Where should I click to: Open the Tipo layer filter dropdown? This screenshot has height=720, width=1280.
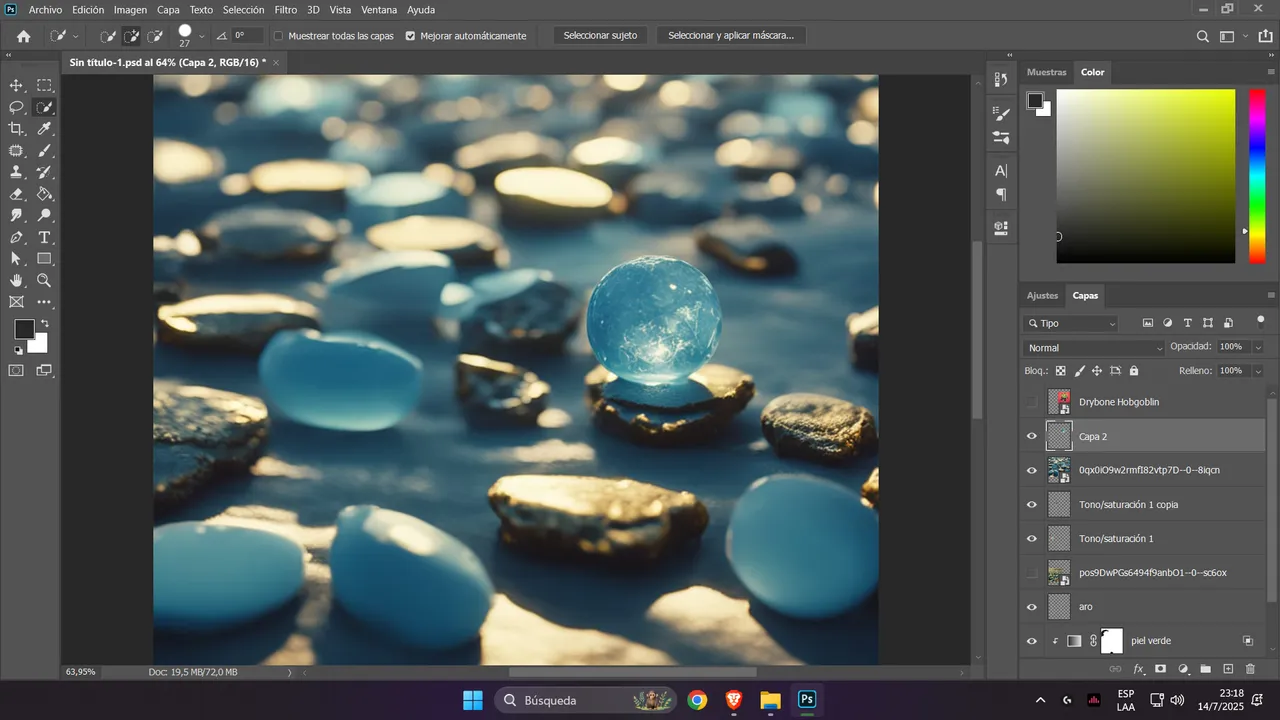click(1070, 323)
